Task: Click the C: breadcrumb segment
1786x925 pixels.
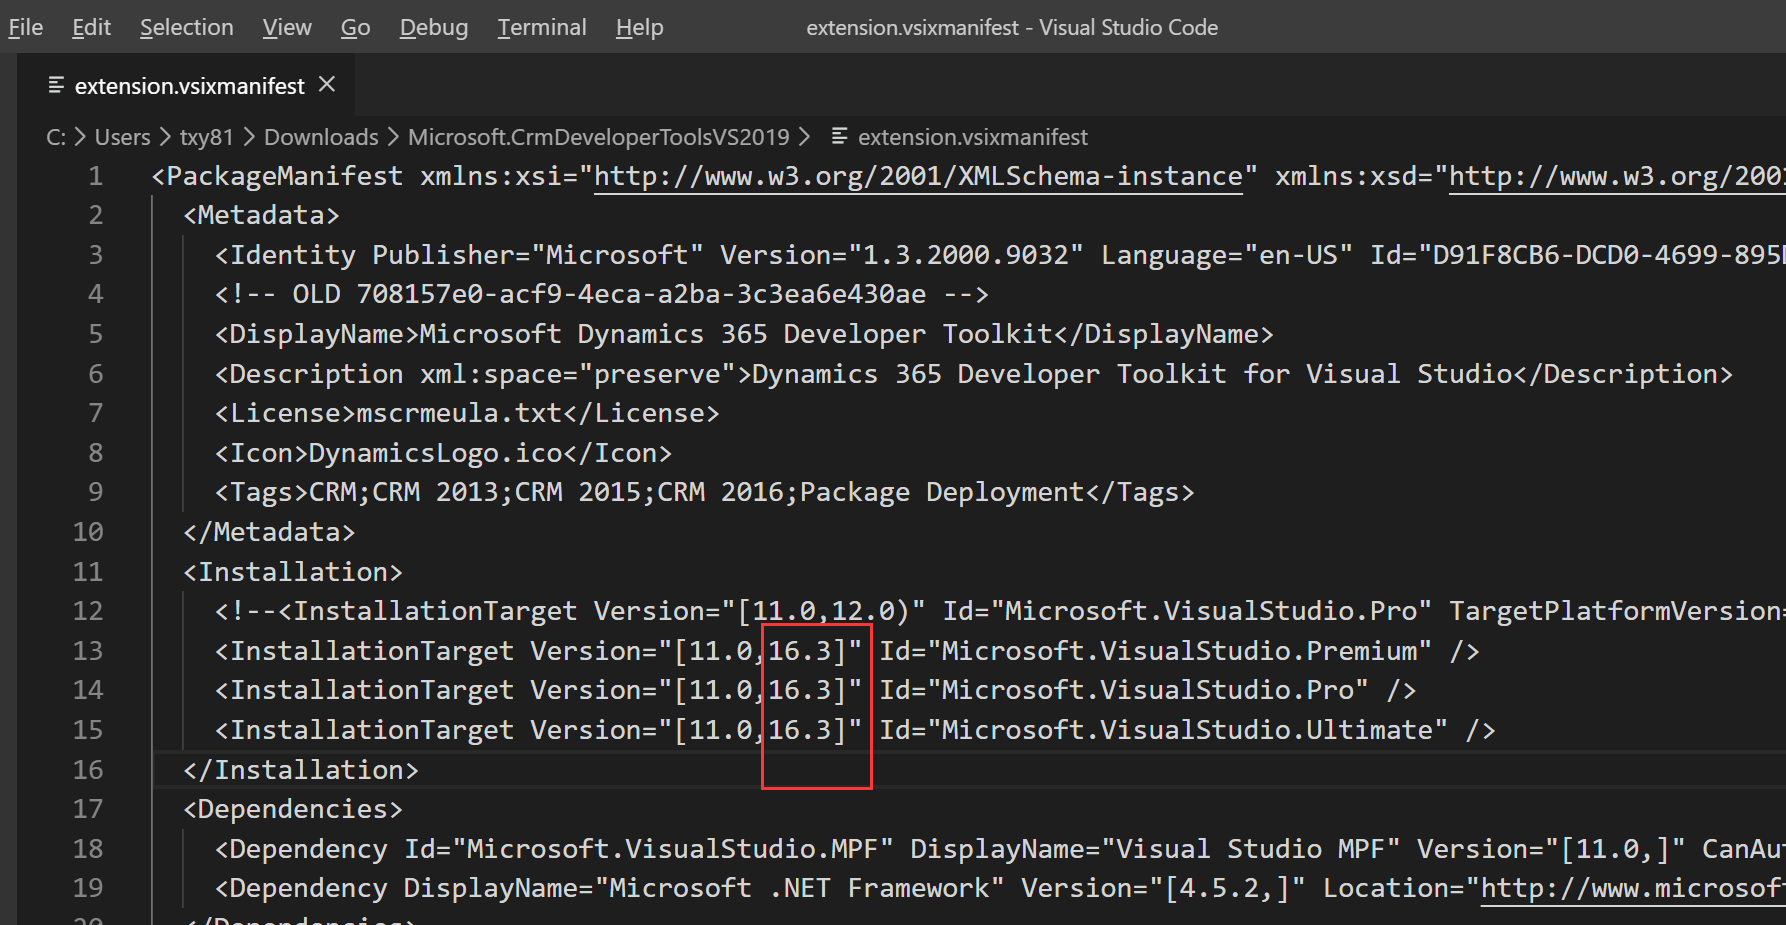Action: coord(56,137)
